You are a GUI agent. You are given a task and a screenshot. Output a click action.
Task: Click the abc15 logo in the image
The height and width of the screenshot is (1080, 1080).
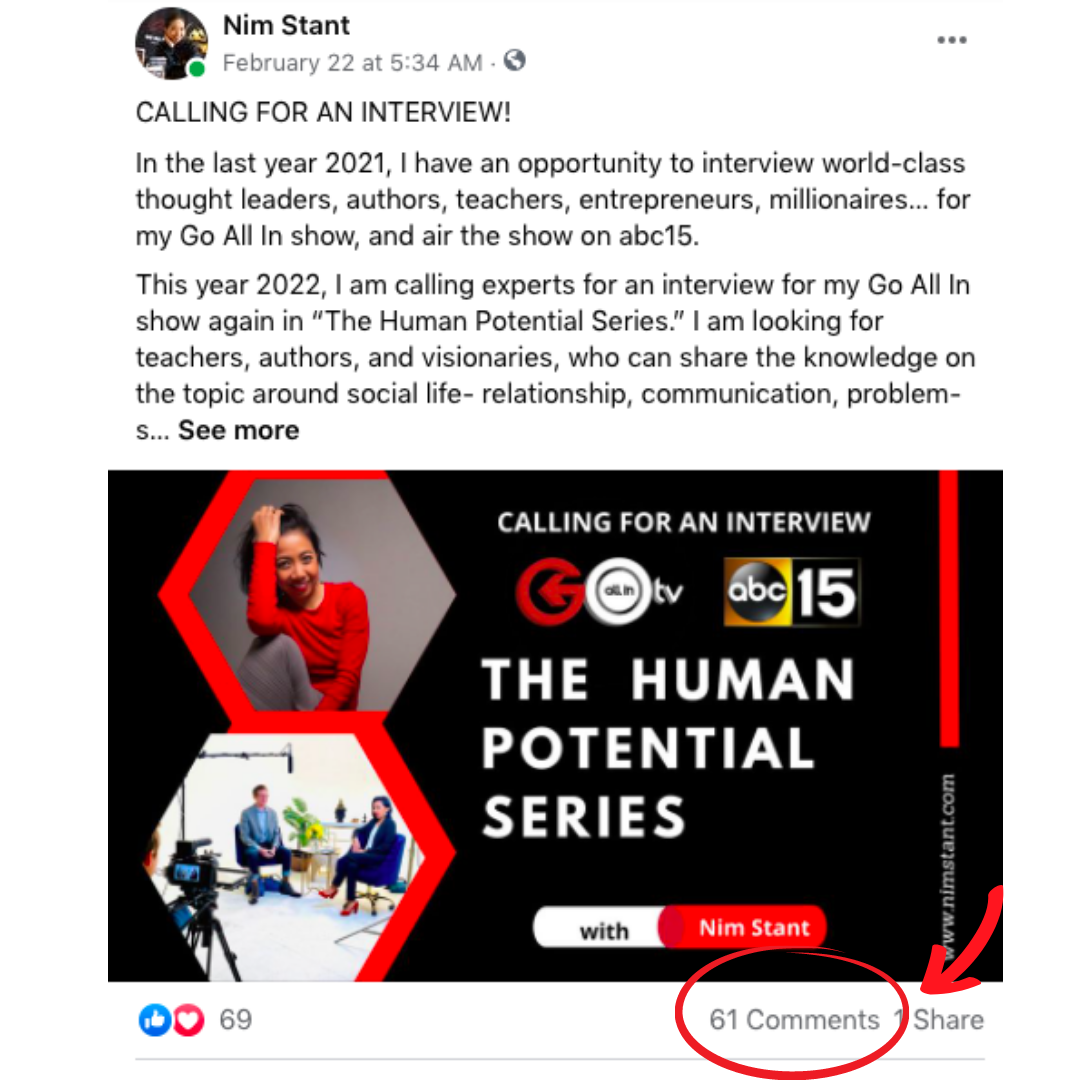pos(792,592)
